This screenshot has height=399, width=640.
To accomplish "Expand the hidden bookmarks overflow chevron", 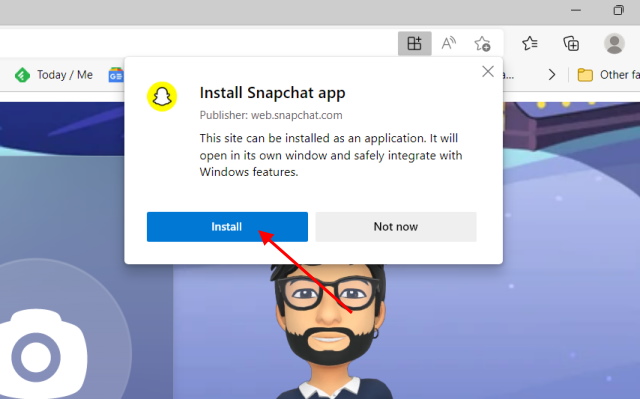I will click(552, 75).
